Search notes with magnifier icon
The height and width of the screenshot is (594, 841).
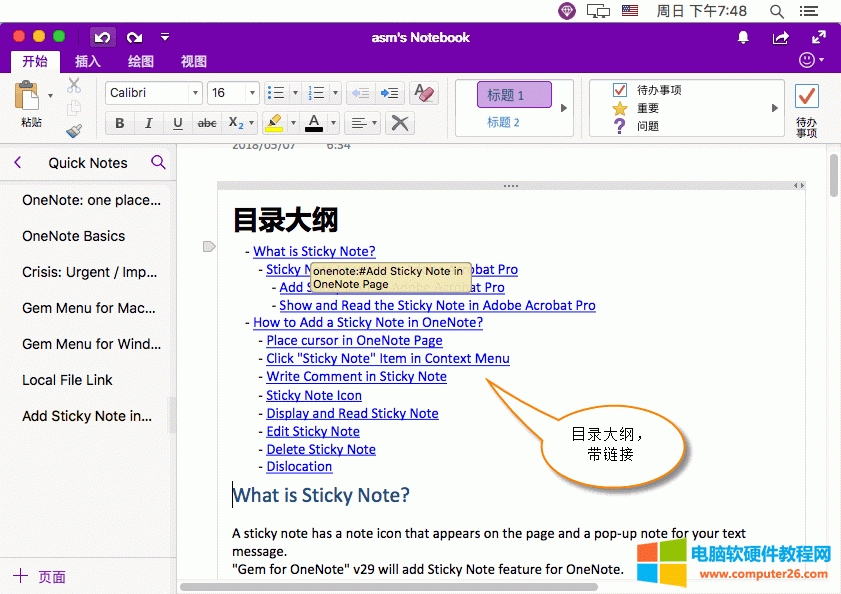tap(158, 162)
